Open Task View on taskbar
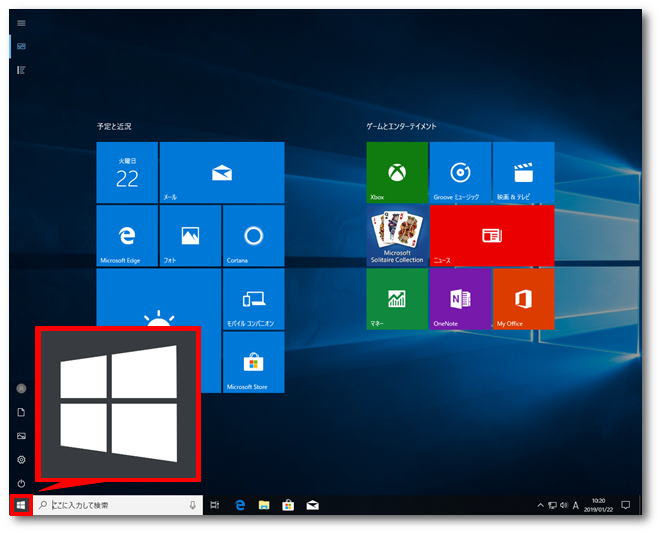The height and width of the screenshot is (534, 661). (x=215, y=505)
